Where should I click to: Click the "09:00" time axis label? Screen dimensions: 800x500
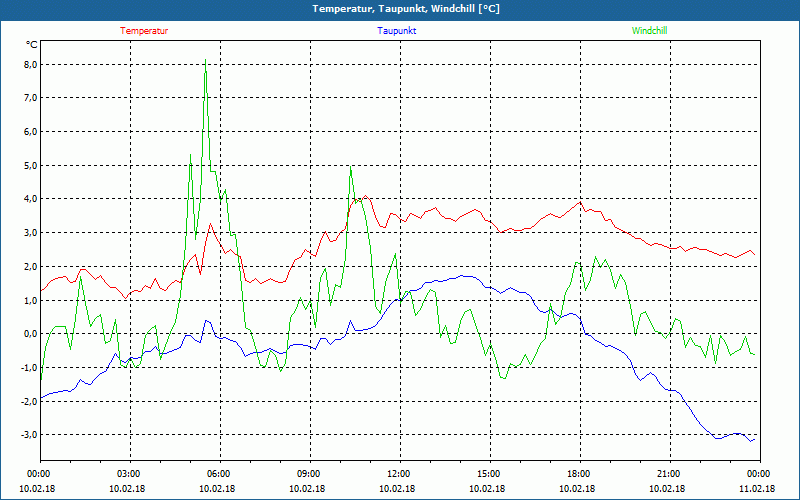(x=310, y=474)
